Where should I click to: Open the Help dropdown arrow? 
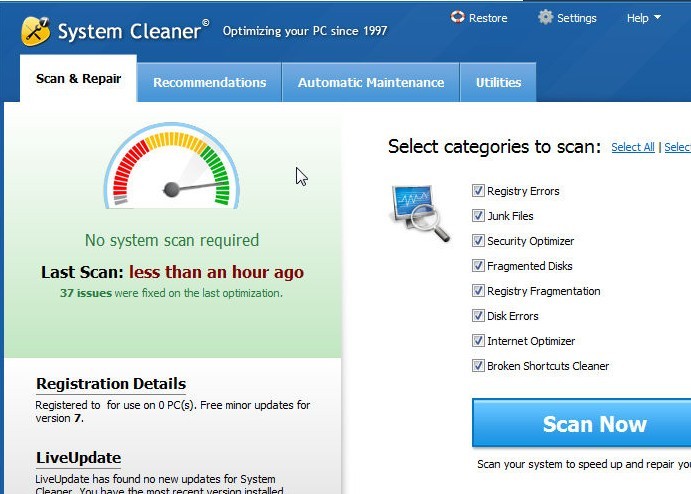point(658,17)
